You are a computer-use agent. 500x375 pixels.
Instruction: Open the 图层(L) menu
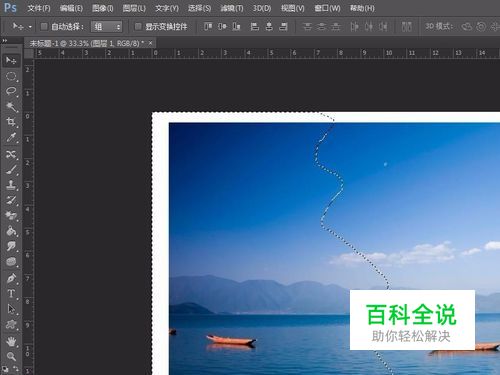[x=134, y=8]
